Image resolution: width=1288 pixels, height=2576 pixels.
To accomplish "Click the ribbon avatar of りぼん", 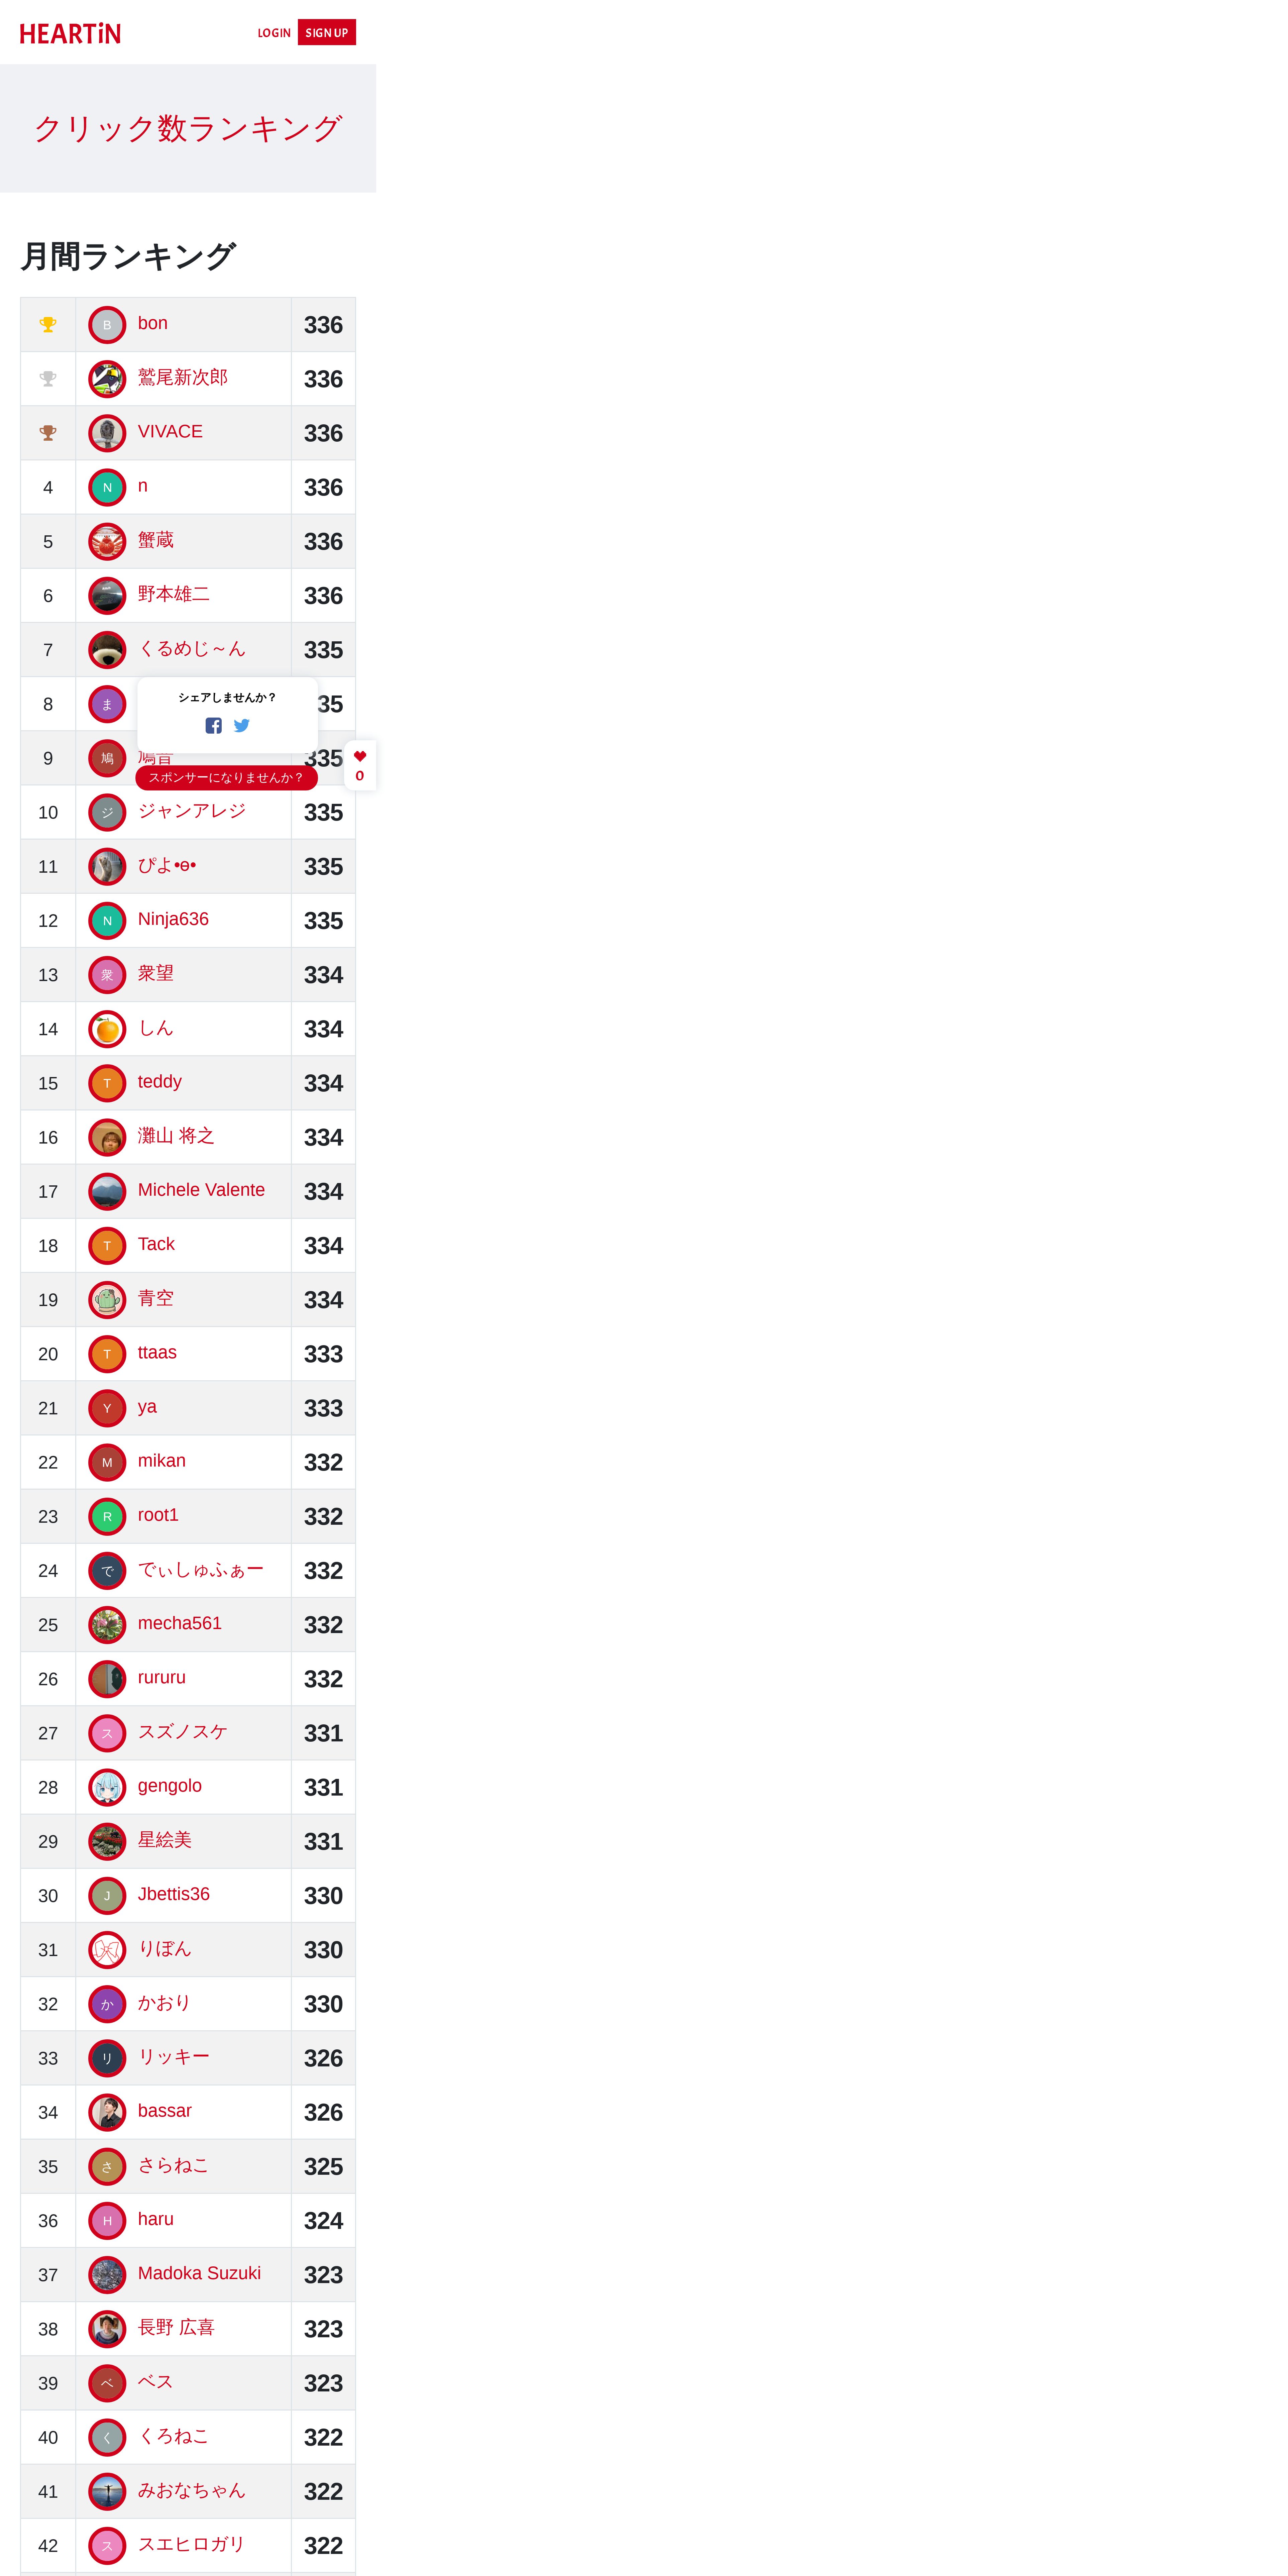I will (x=107, y=1950).
